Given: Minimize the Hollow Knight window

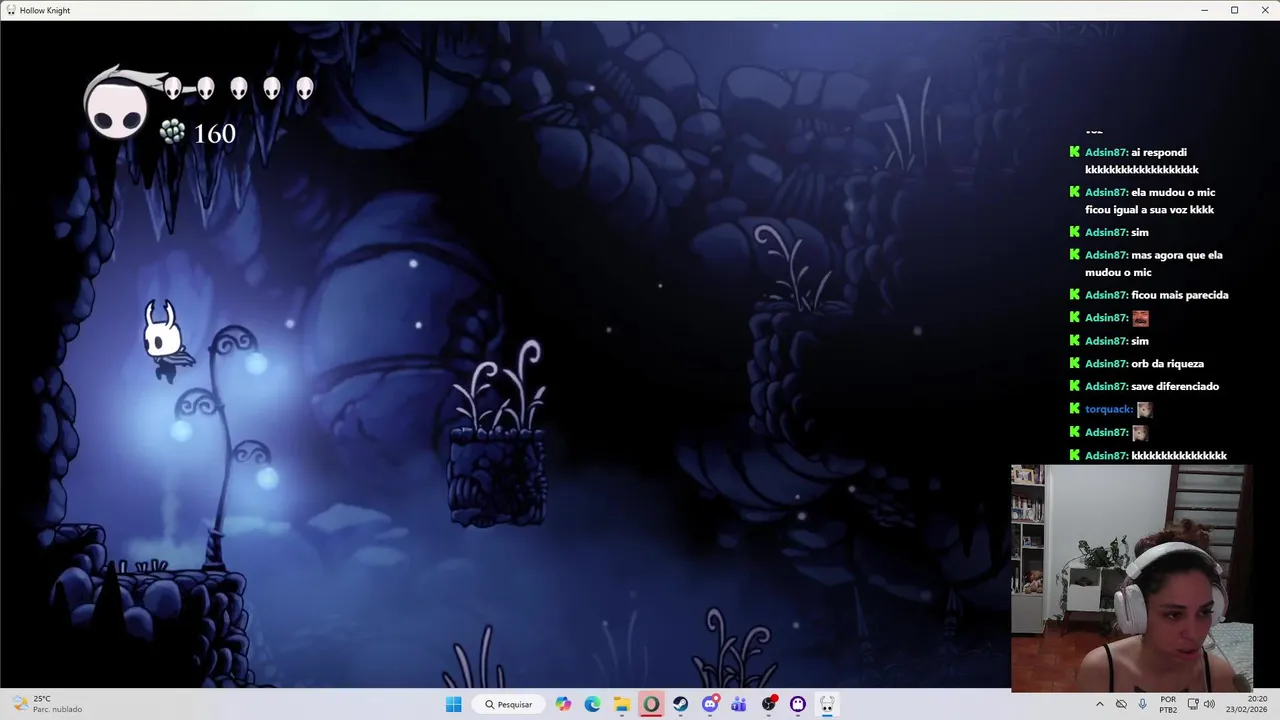Looking at the screenshot, I should (x=1204, y=10).
